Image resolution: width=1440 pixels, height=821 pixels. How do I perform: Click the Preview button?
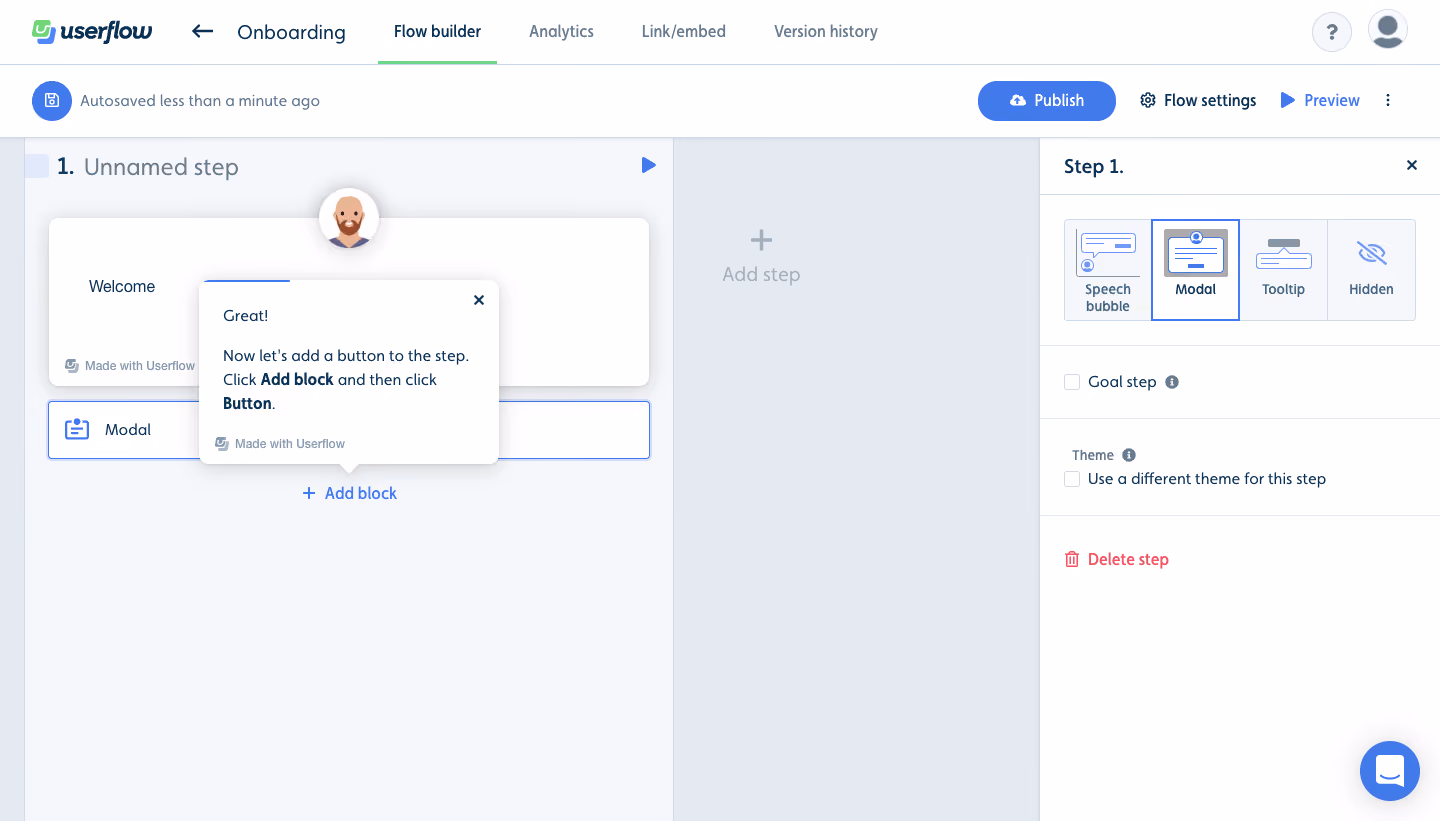[x=1320, y=100]
